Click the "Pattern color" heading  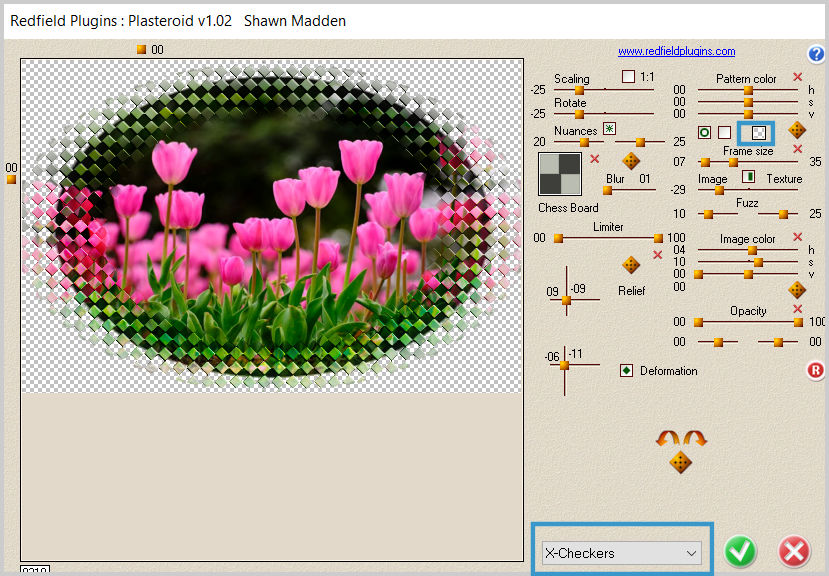coord(746,78)
